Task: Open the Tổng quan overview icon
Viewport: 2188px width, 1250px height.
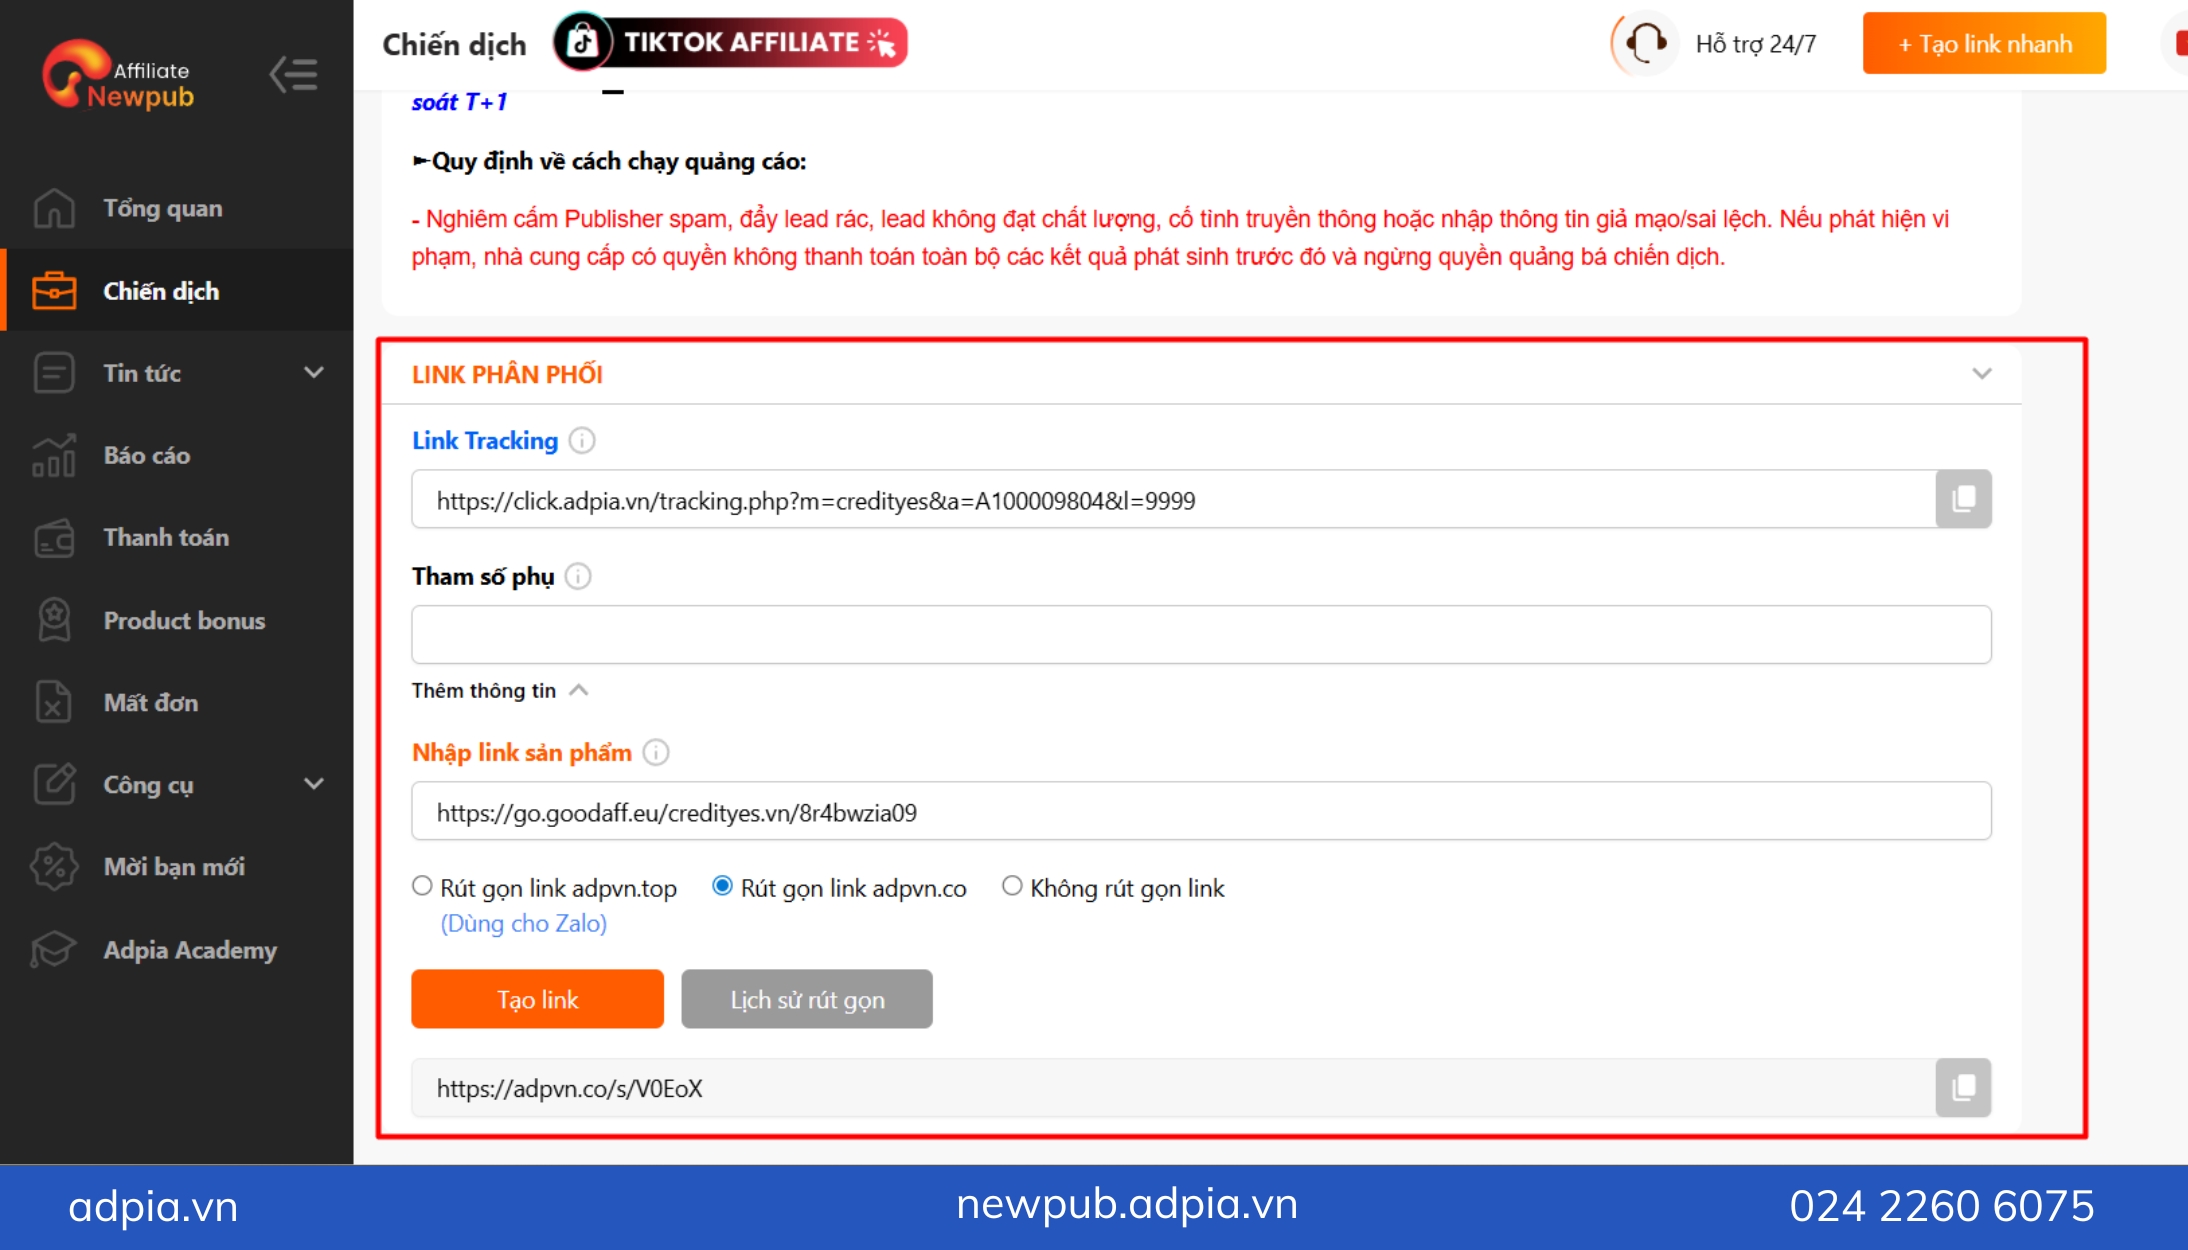Action: coord(54,208)
